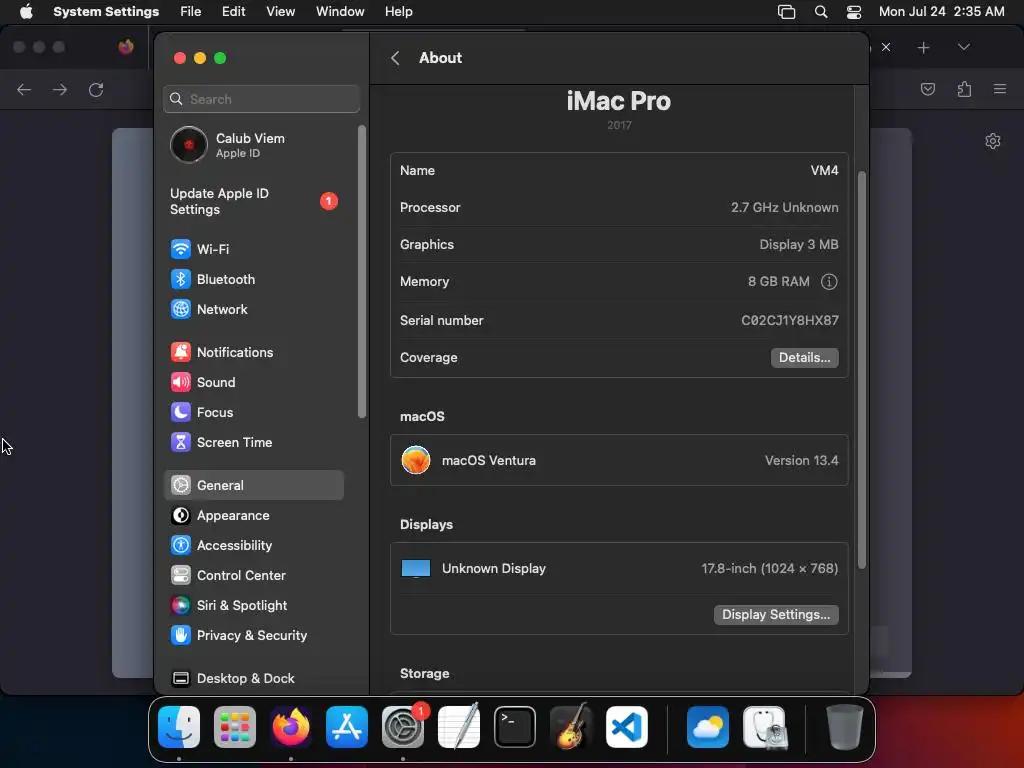Click Stage Manager menu bar icon

click(786, 12)
